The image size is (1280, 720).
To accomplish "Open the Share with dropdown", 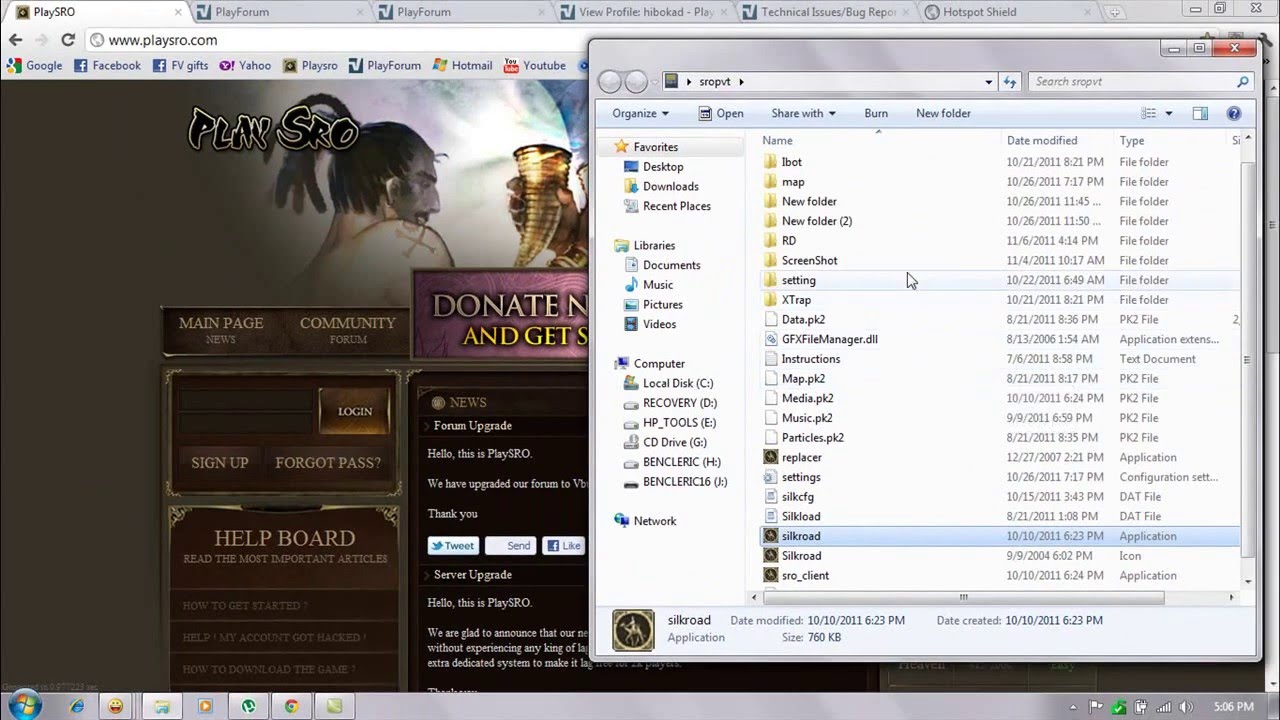I will click(x=803, y=113).
